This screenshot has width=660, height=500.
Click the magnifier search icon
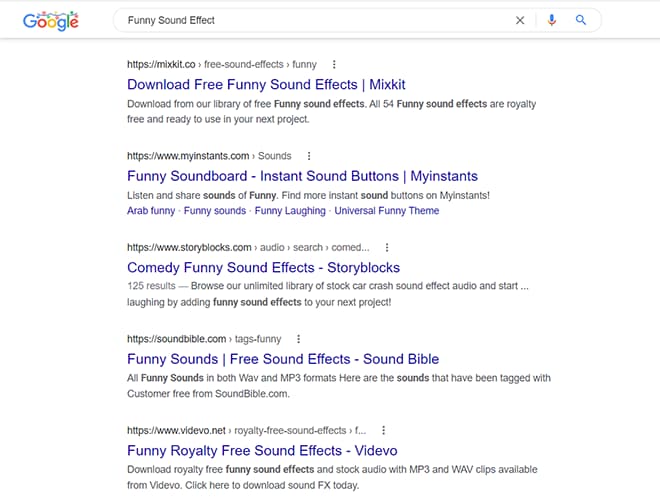click(x=581, y=20)
